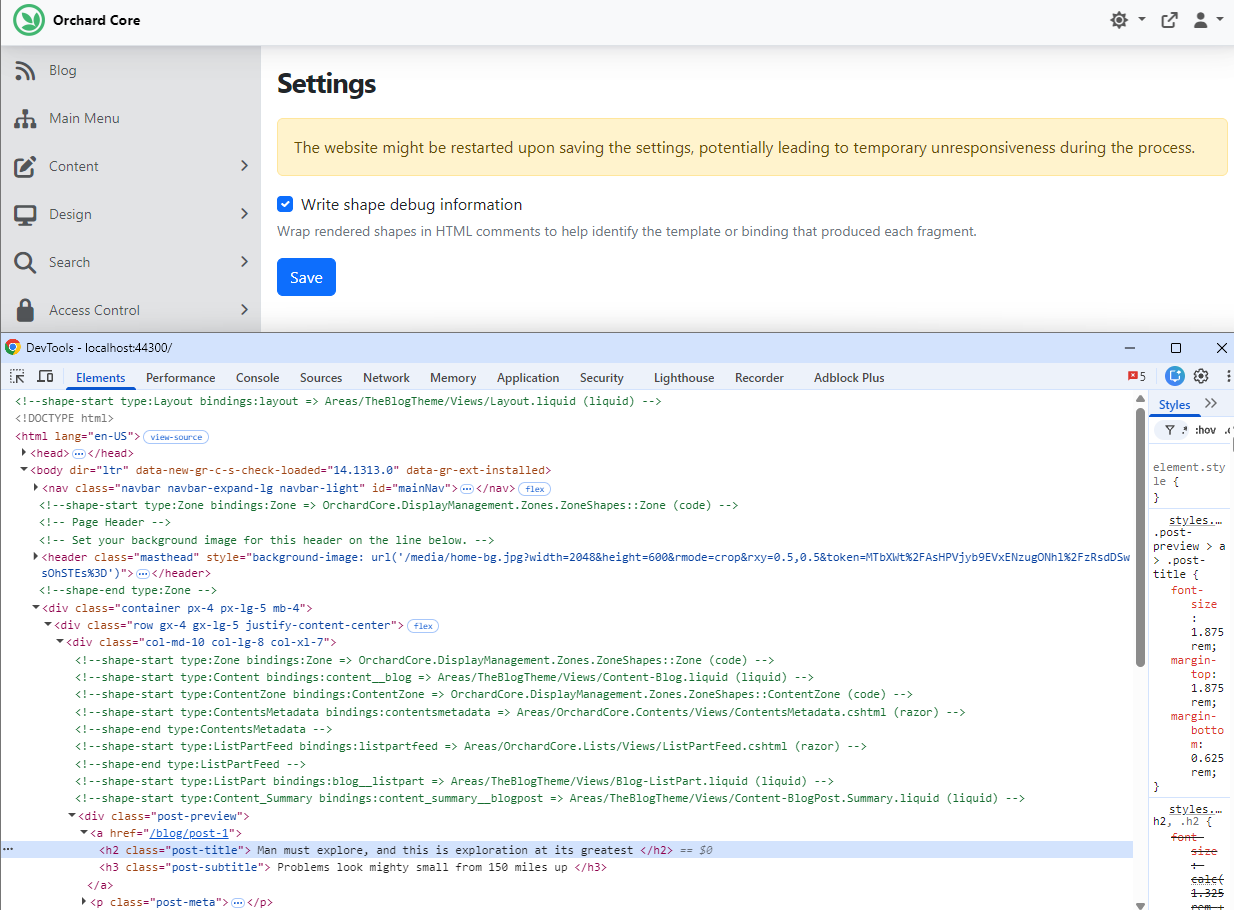Expand the Content sidebar menu chevron
The height and width of the screenshot is (910, 1234).
244,166
